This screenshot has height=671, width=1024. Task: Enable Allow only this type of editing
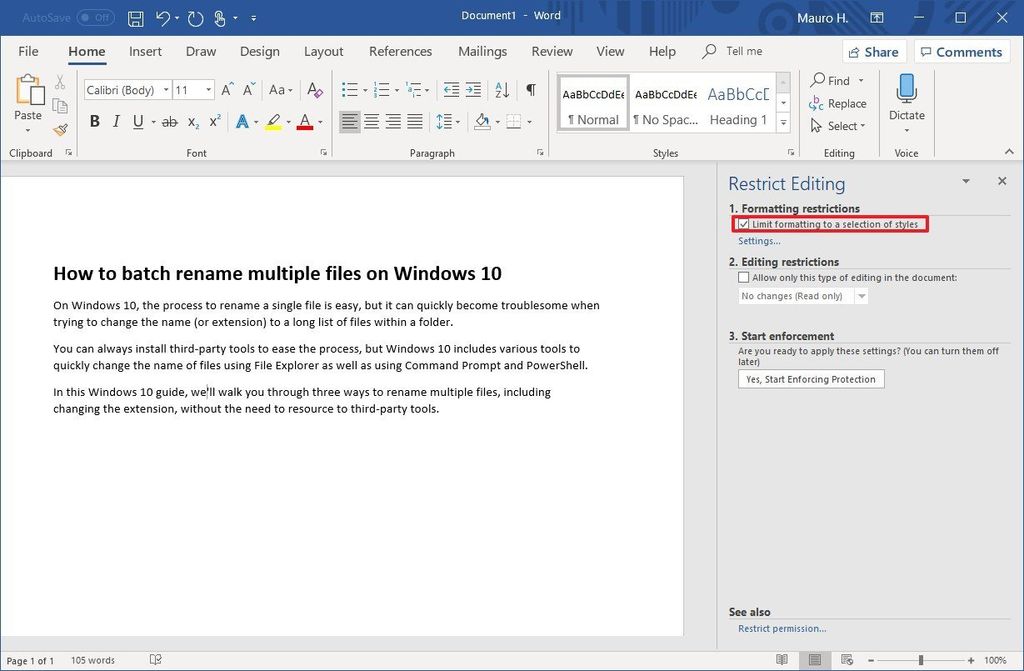pyautogui.click(x=744, y=277)
